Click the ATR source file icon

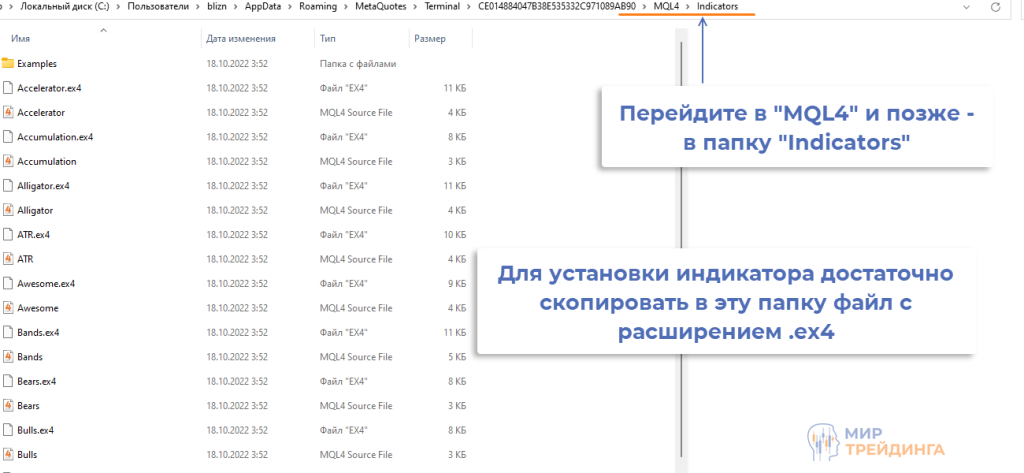(x=8, y=259)
